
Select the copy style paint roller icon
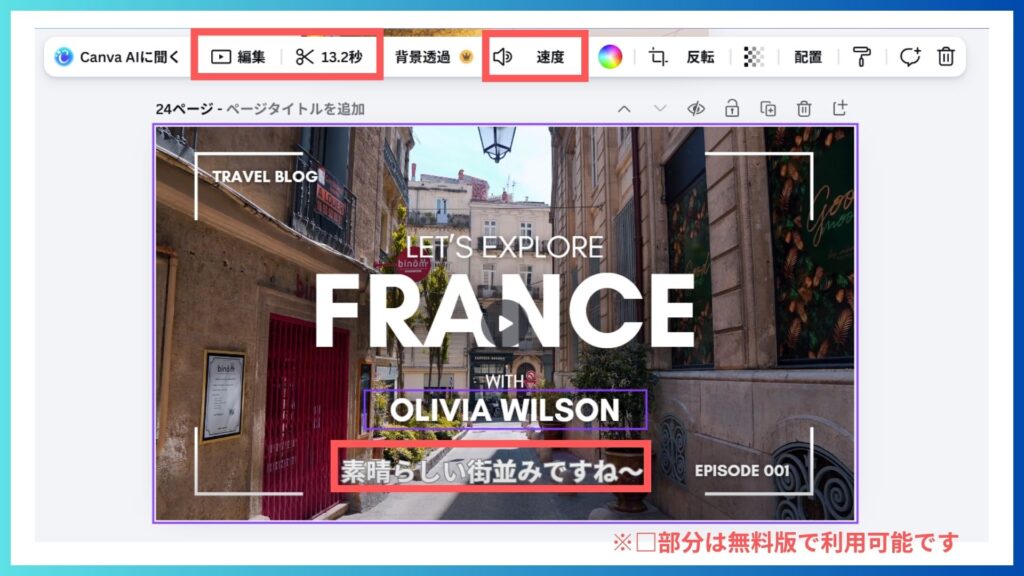click(x=861, y=57)
